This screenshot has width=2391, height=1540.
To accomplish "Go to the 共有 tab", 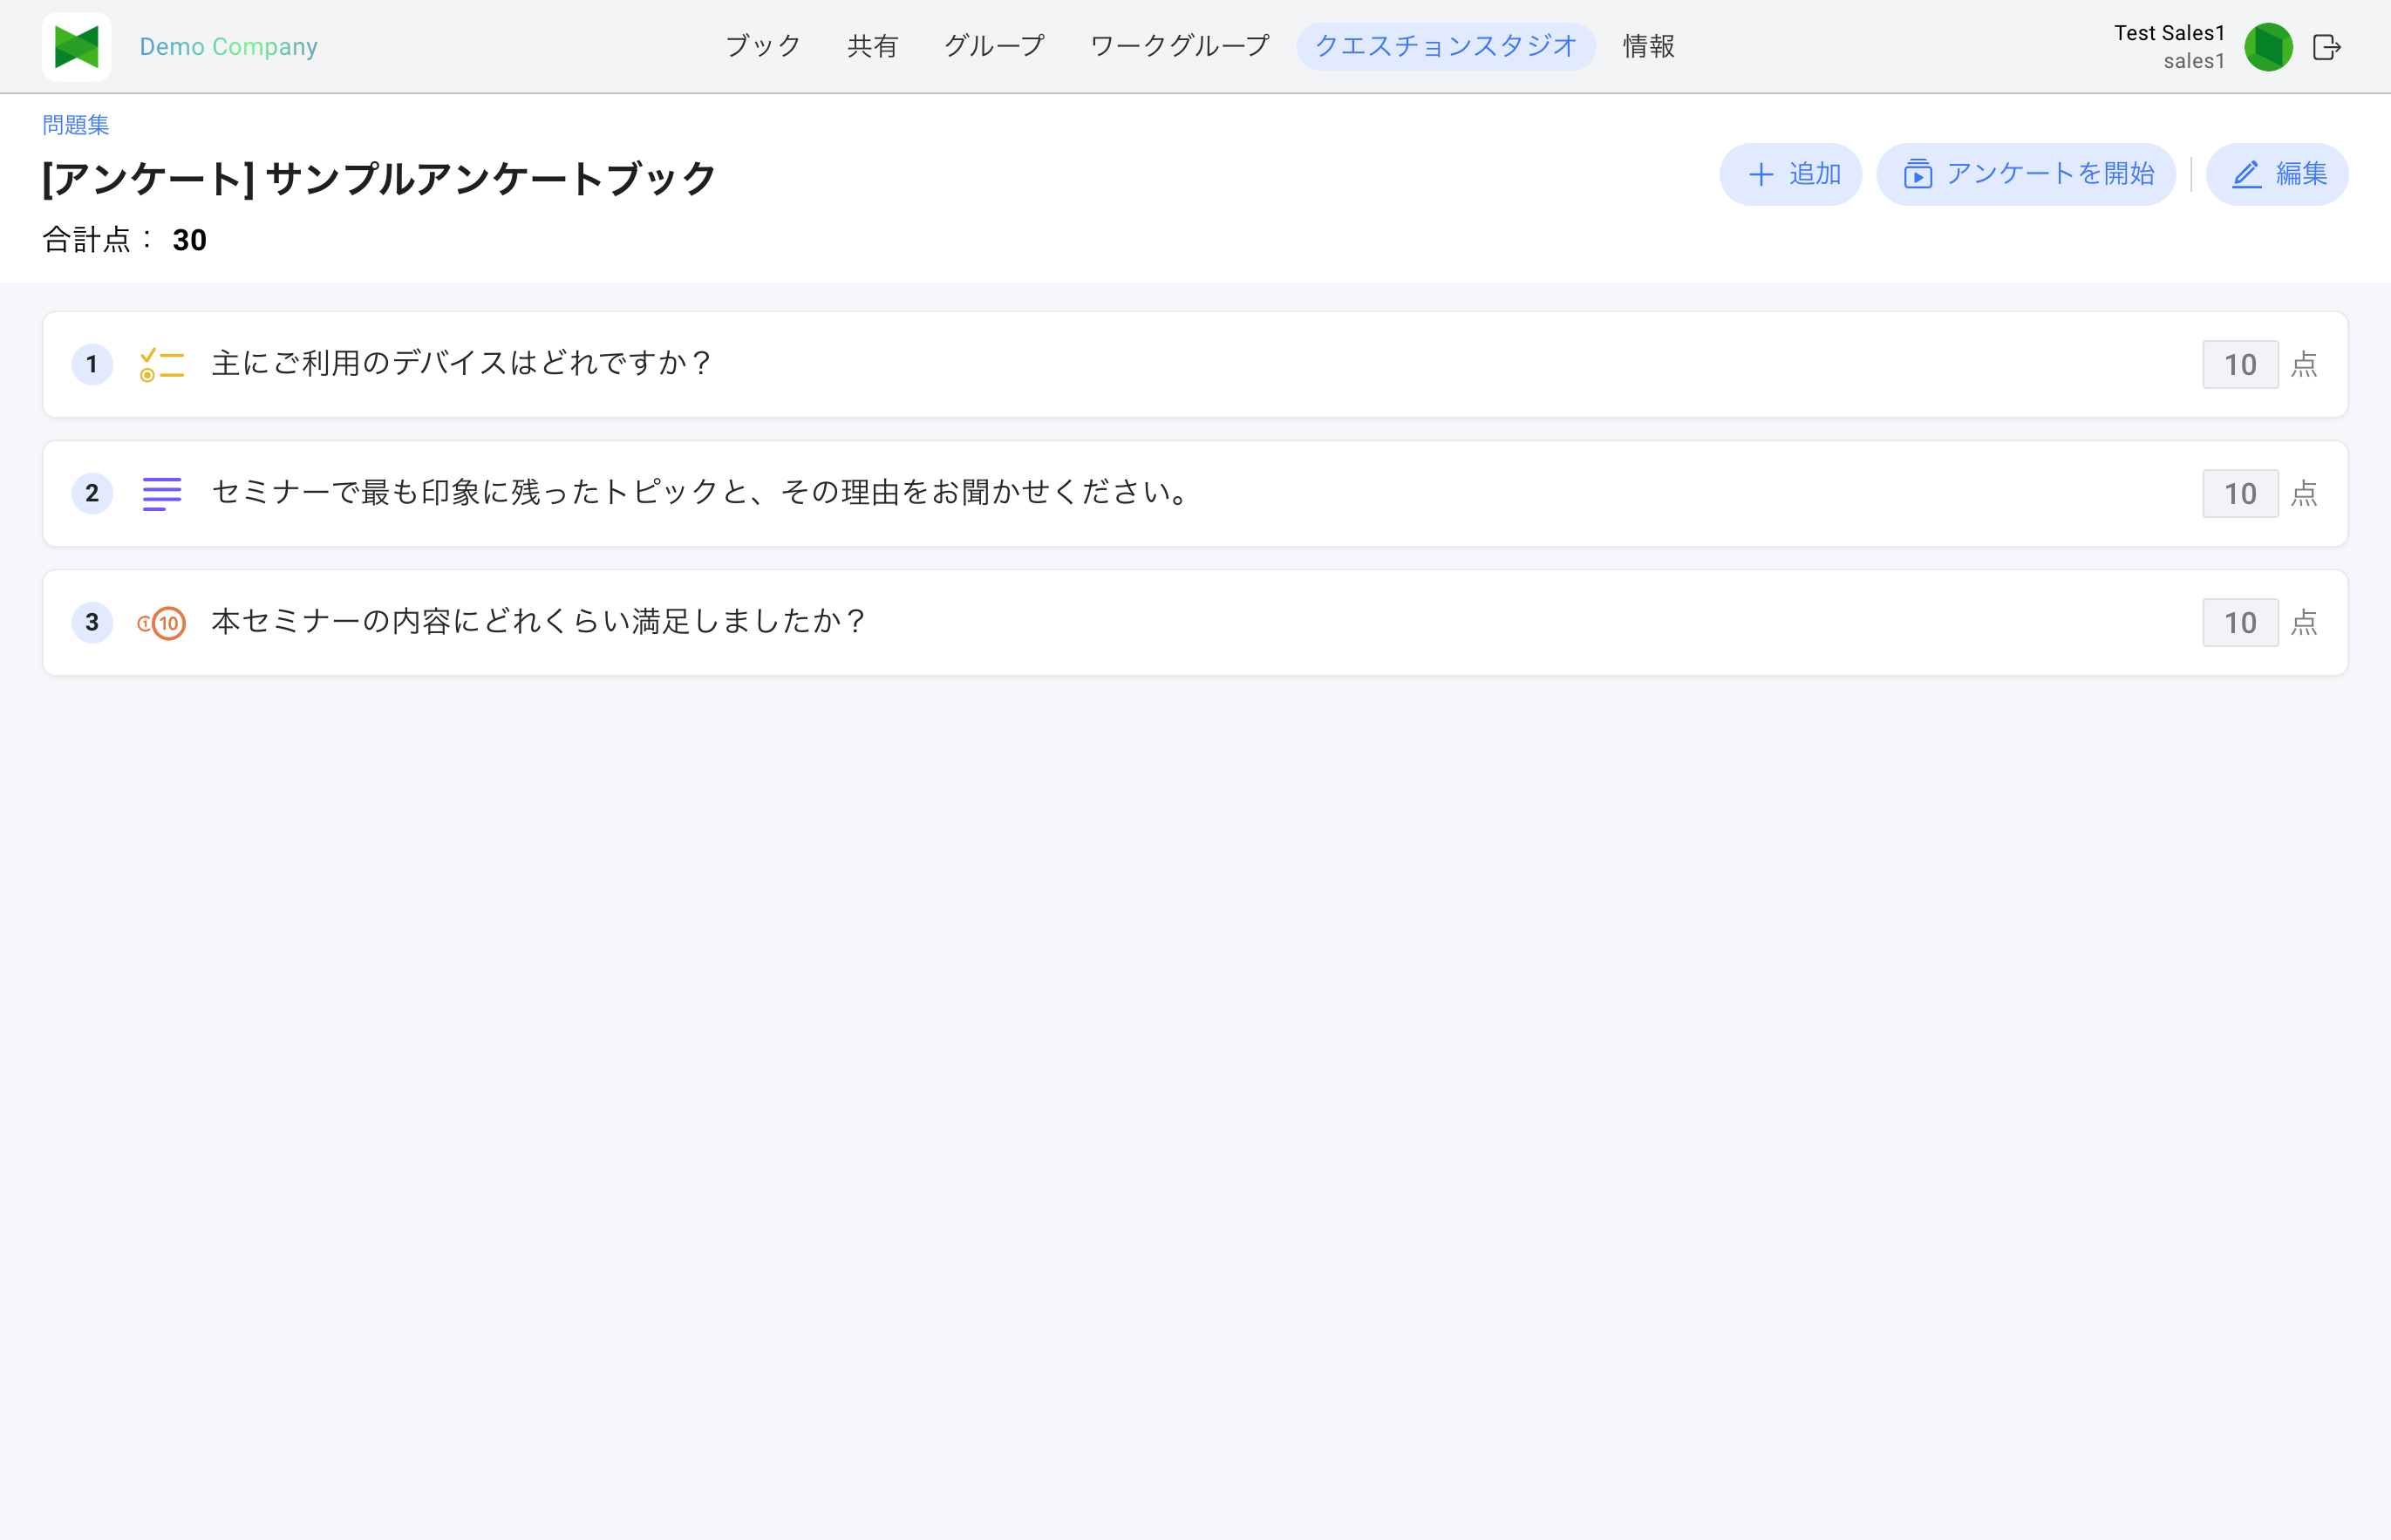I will [873, 46].
